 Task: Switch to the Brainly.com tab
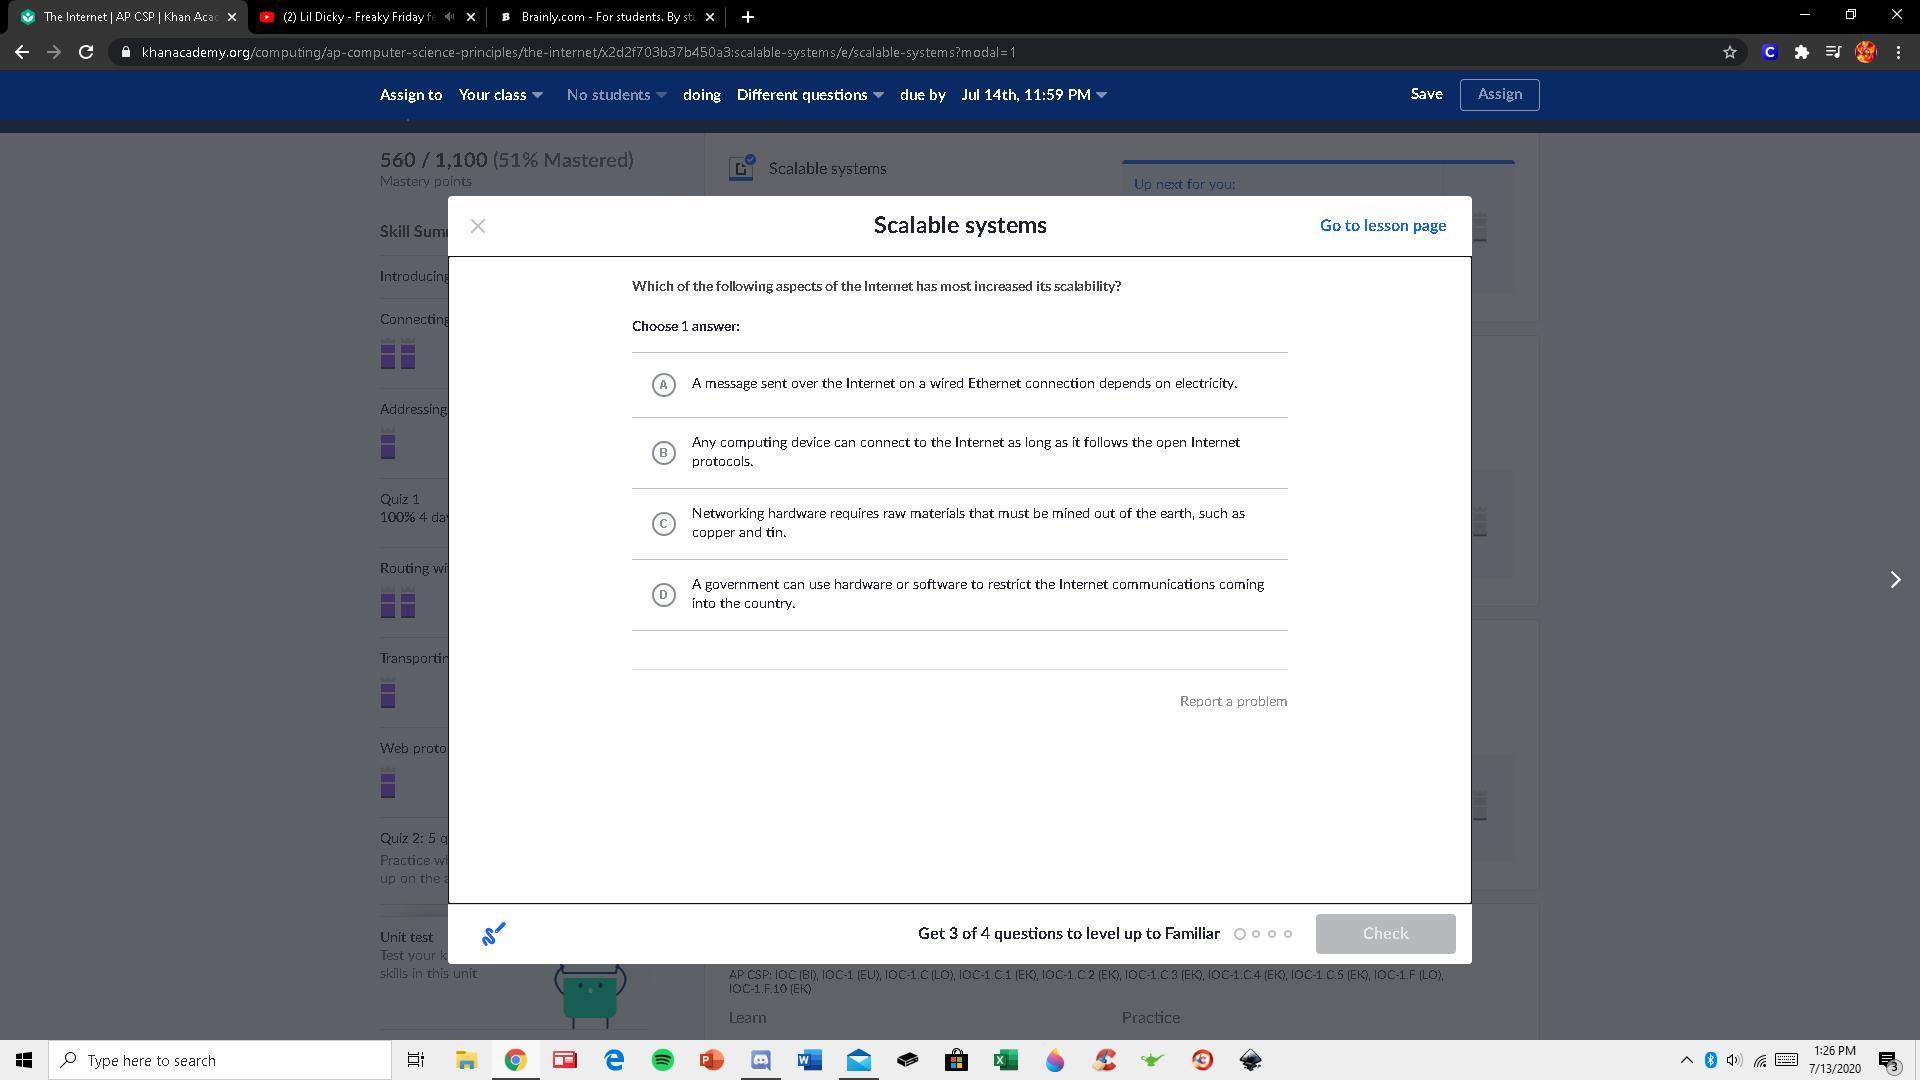[x=606, y=17]
